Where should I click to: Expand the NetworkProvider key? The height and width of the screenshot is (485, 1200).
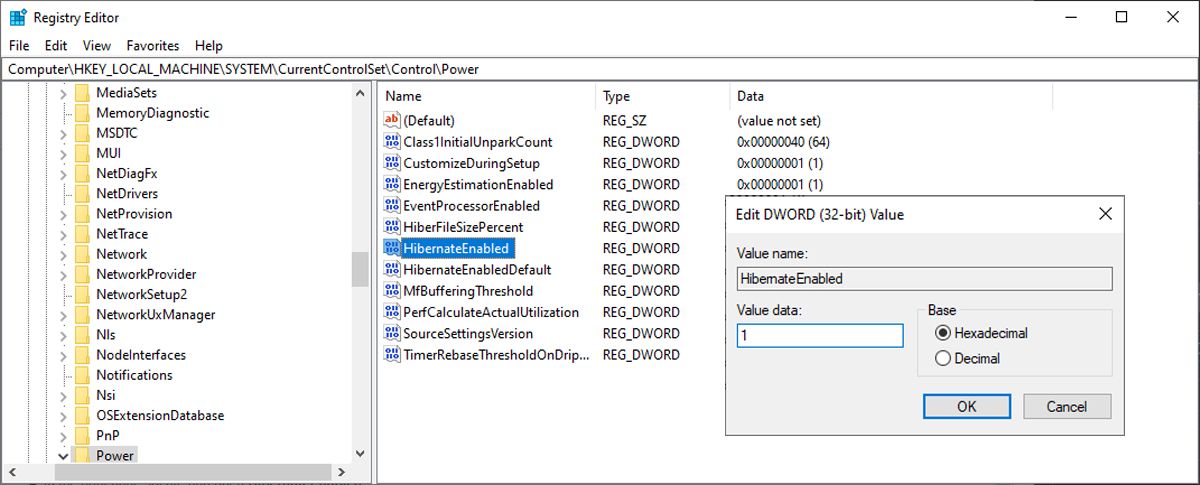coord(63,274)
